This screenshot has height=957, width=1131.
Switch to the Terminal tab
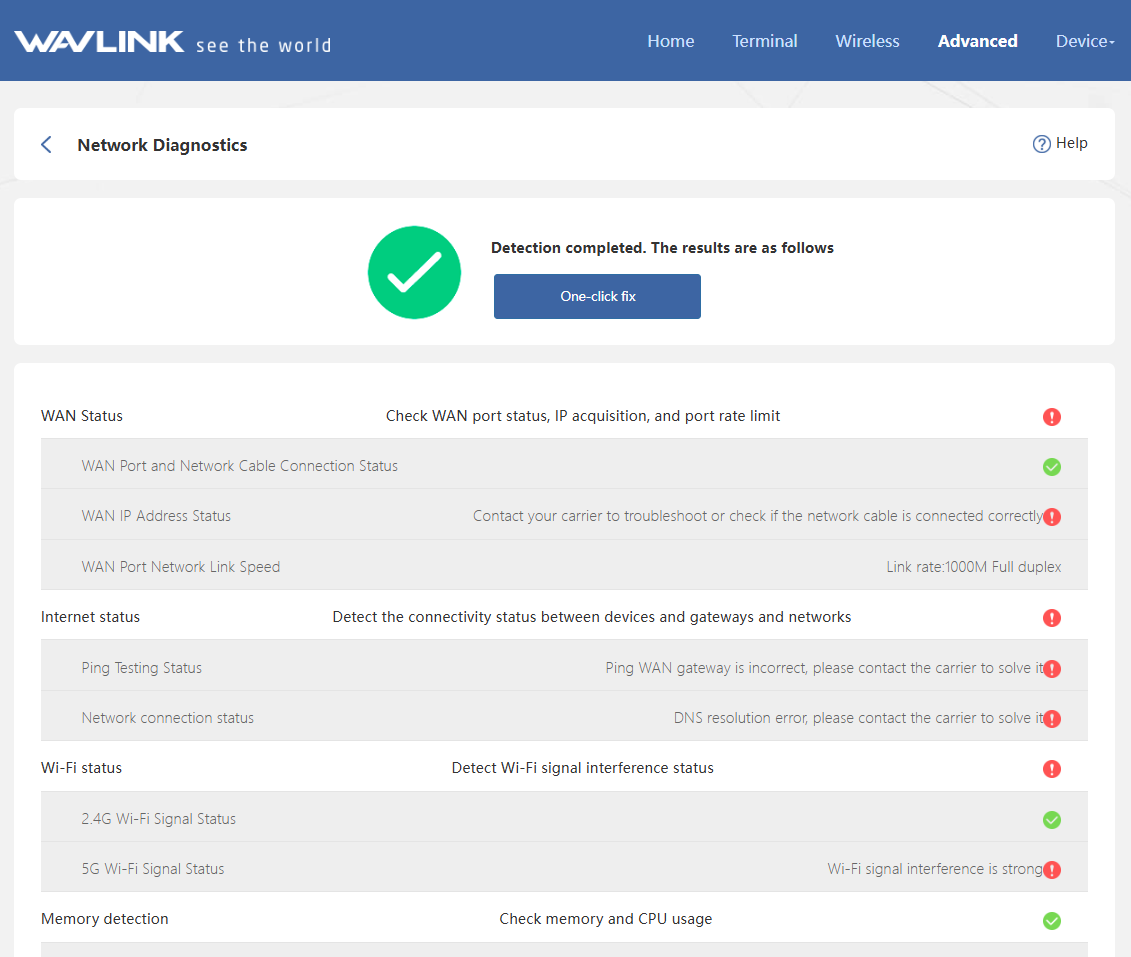[764, 41]
